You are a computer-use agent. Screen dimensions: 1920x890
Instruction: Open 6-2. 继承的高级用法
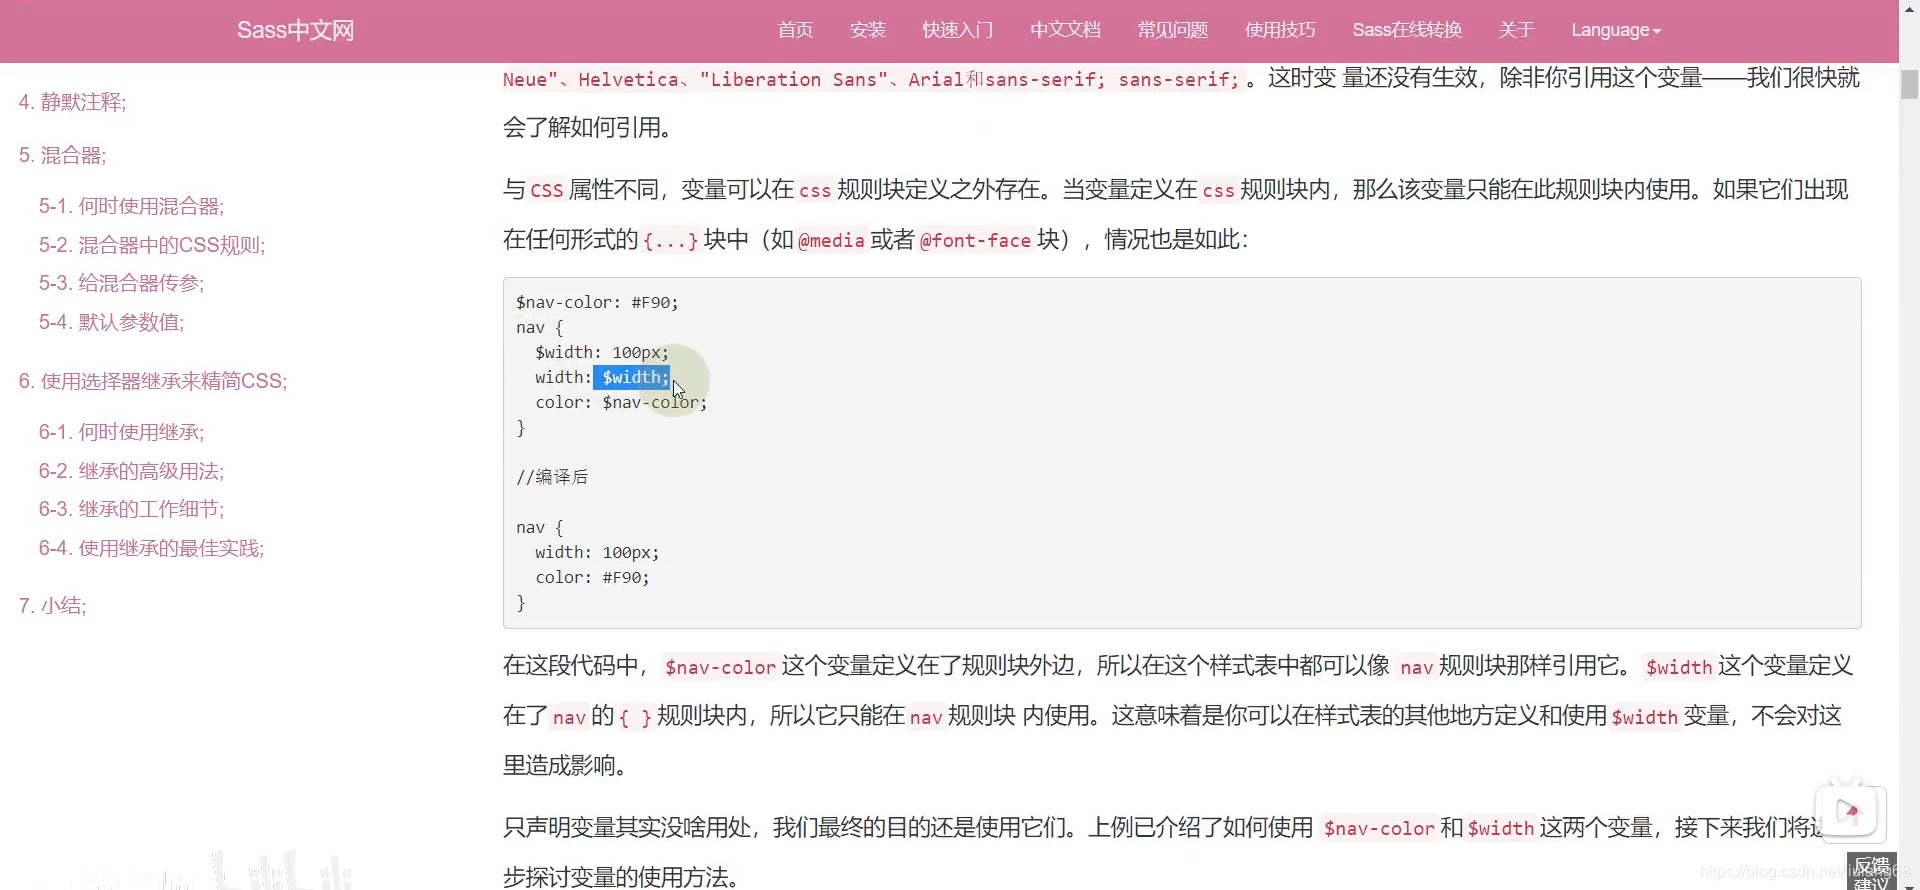click(x=131, y=471)
